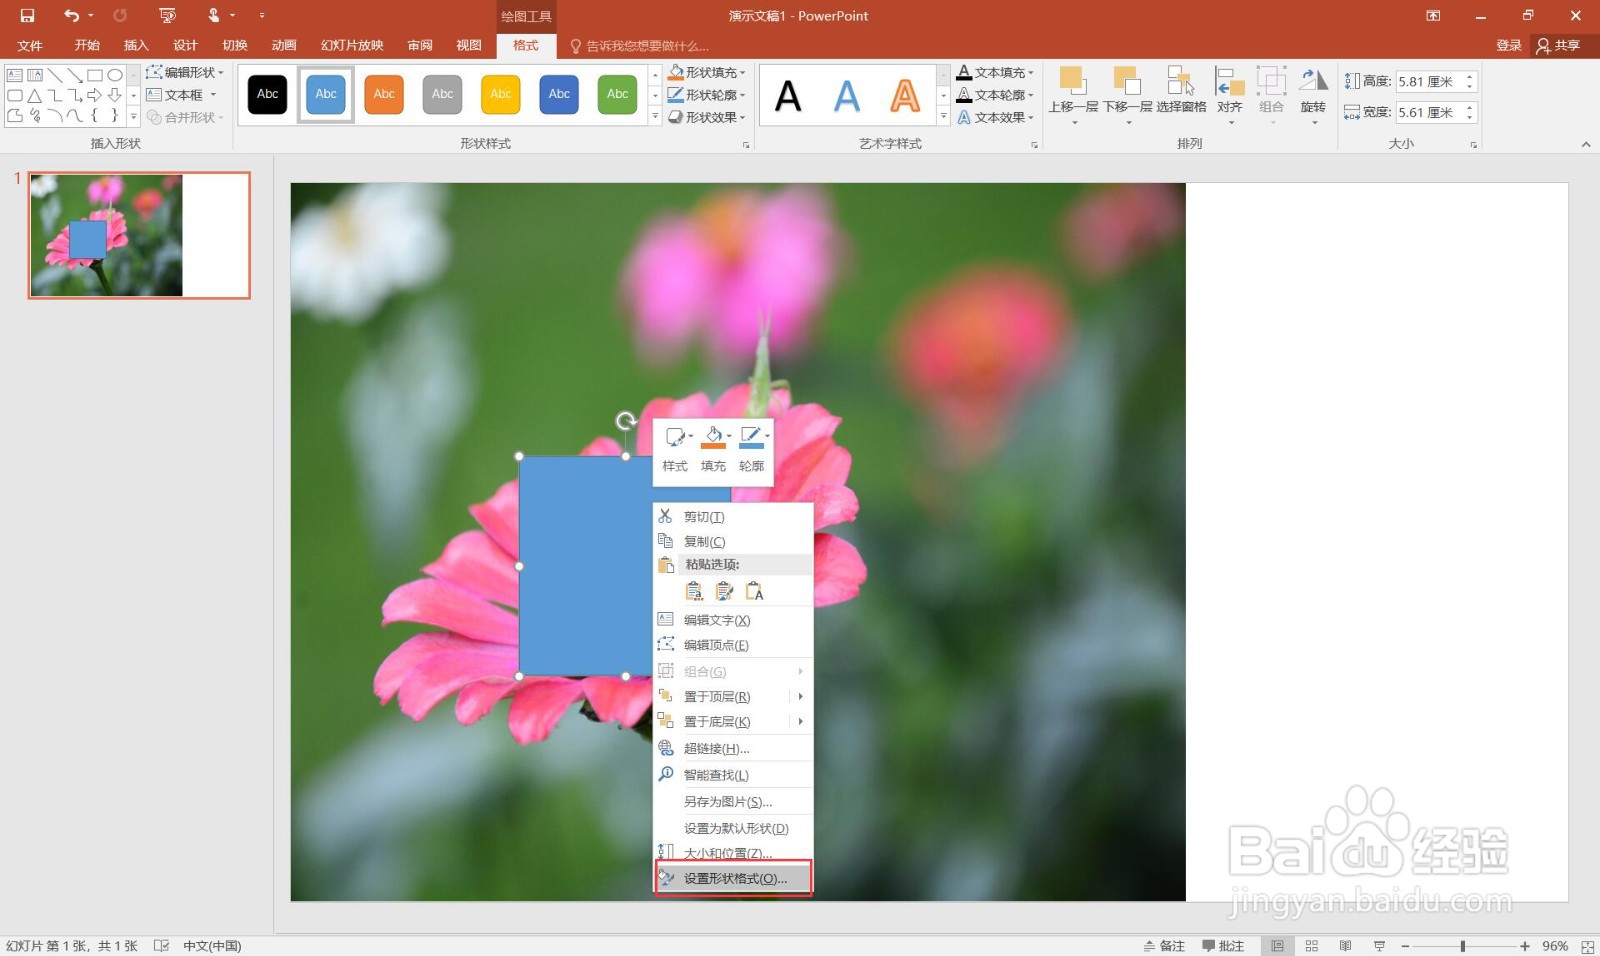Screen dimensions: 1600x956
Task: Choose the black Abc shape style
Action: point(267,94)
